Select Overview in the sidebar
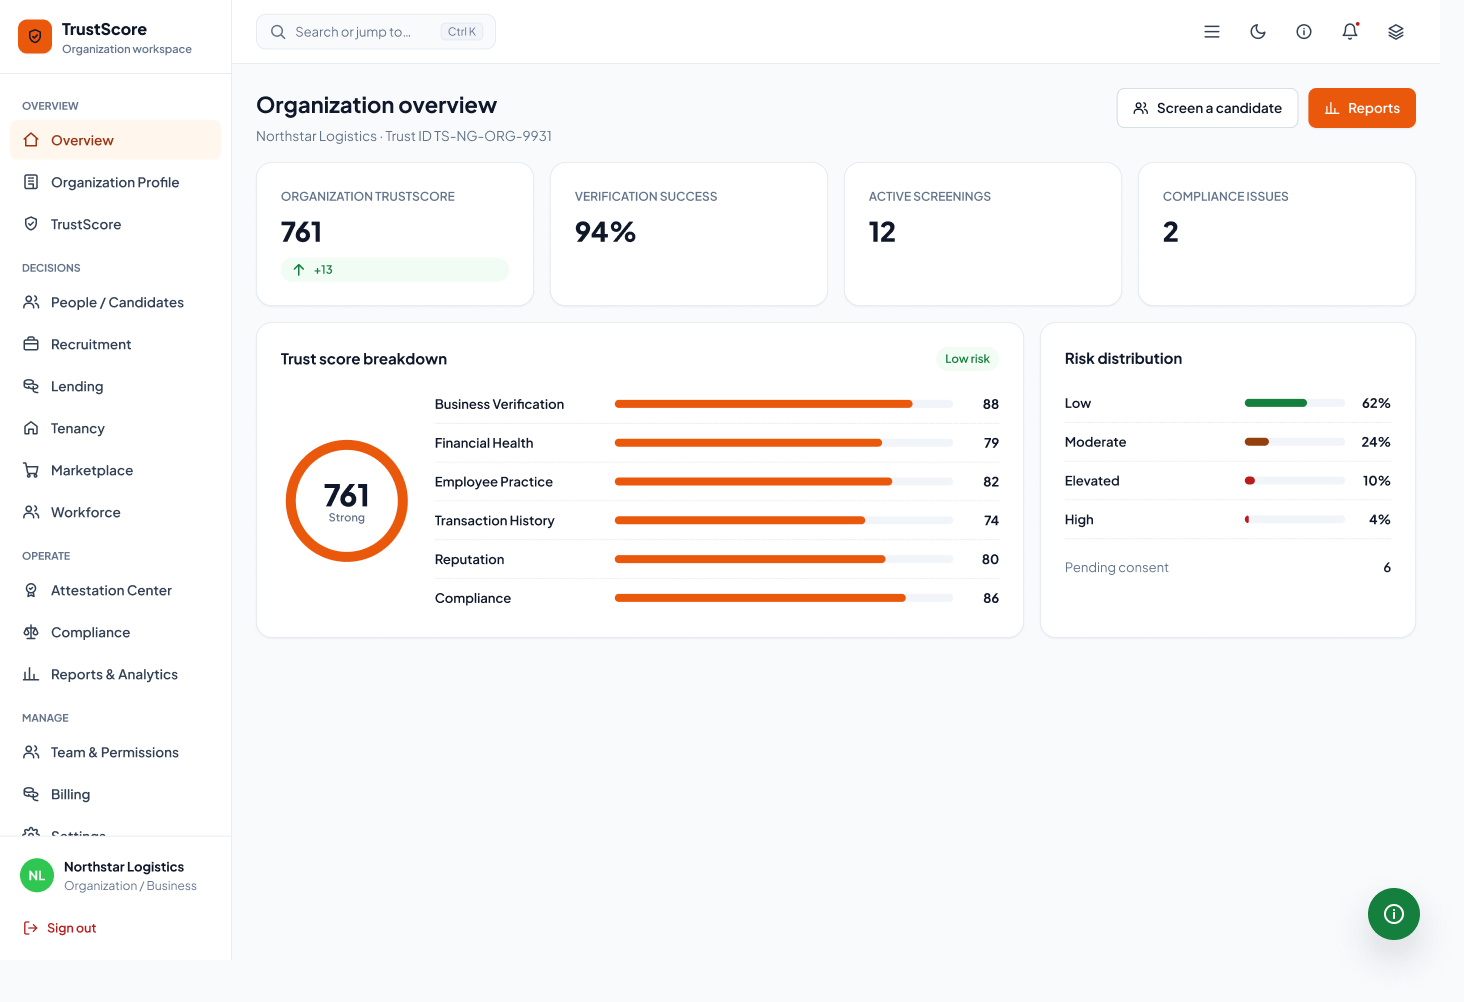Viewport: 1464px width, 1002px height. (115, 140)
